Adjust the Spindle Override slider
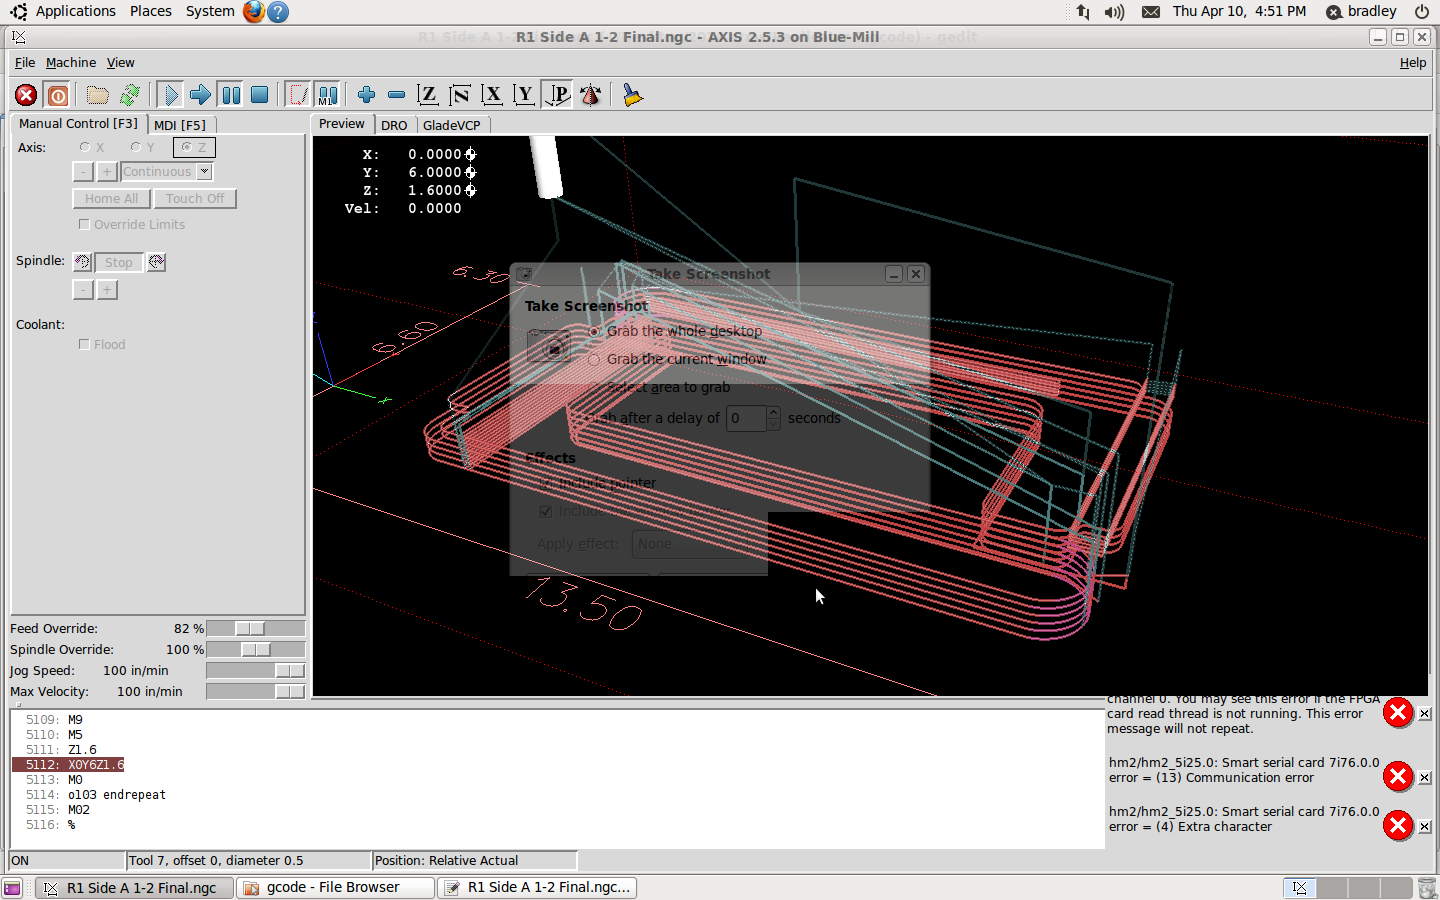The height and width of the screenshot is (900, 1440). point(255,649)
